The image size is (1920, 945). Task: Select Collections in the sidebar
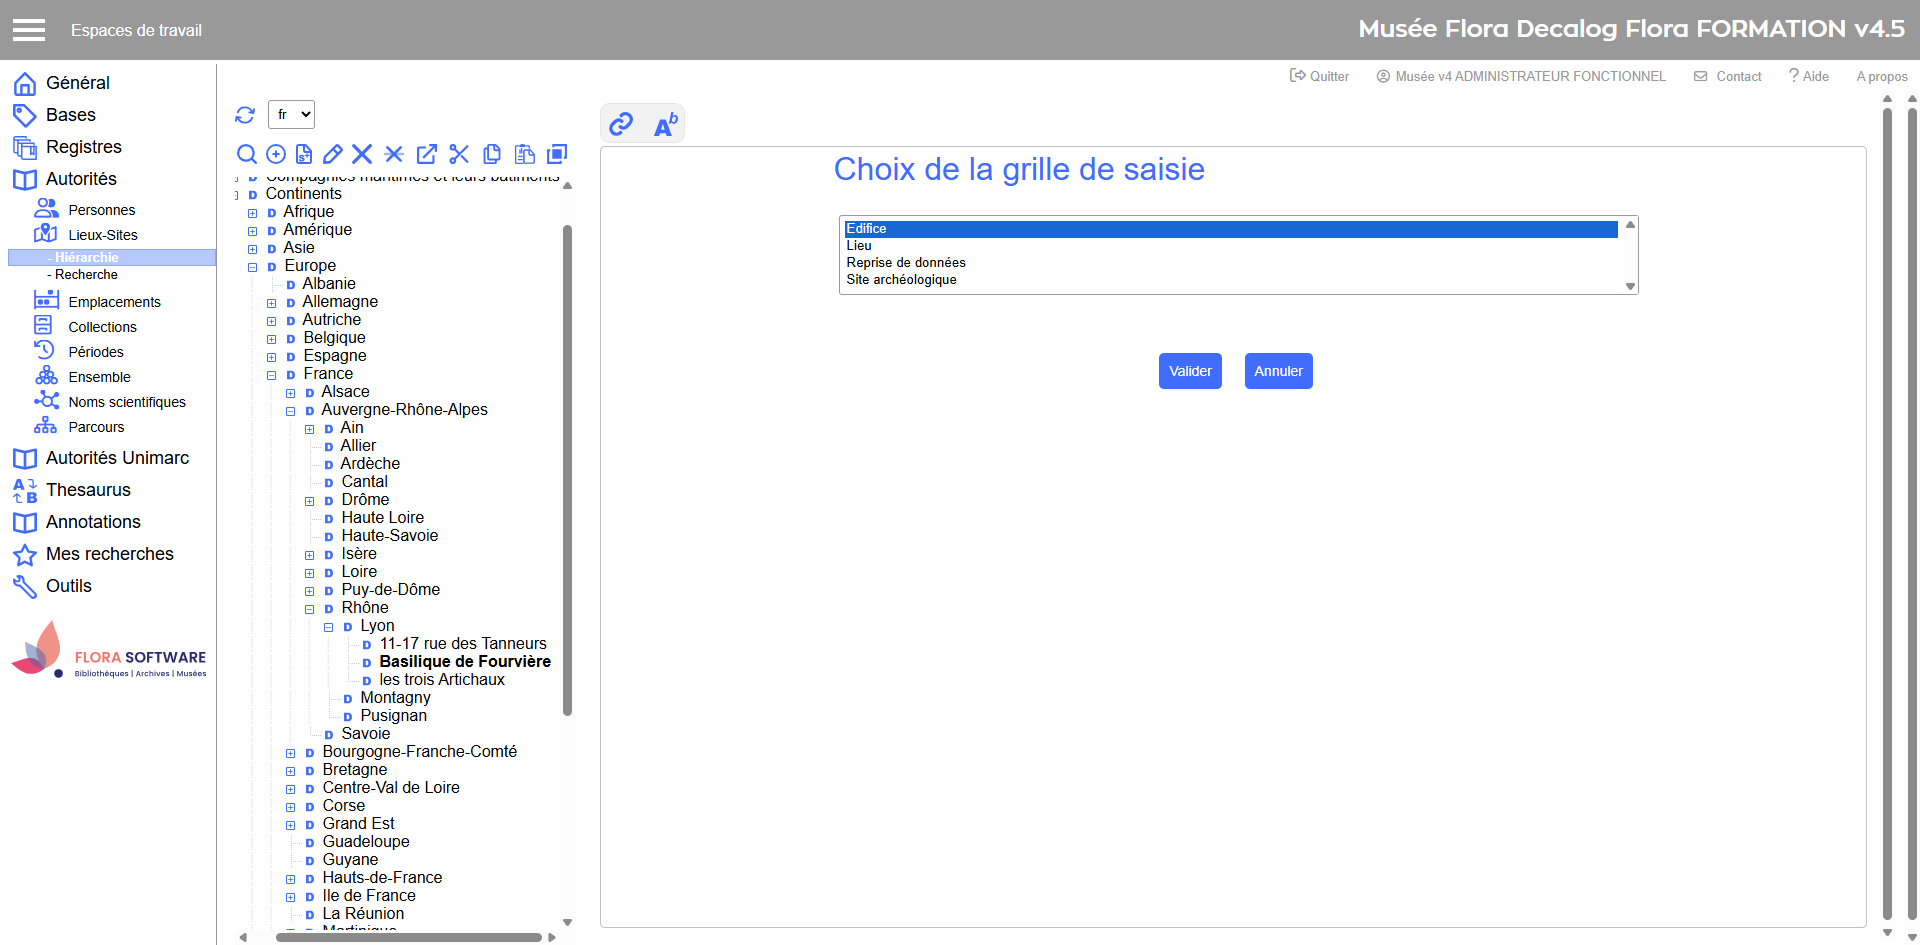coord(102,327)
